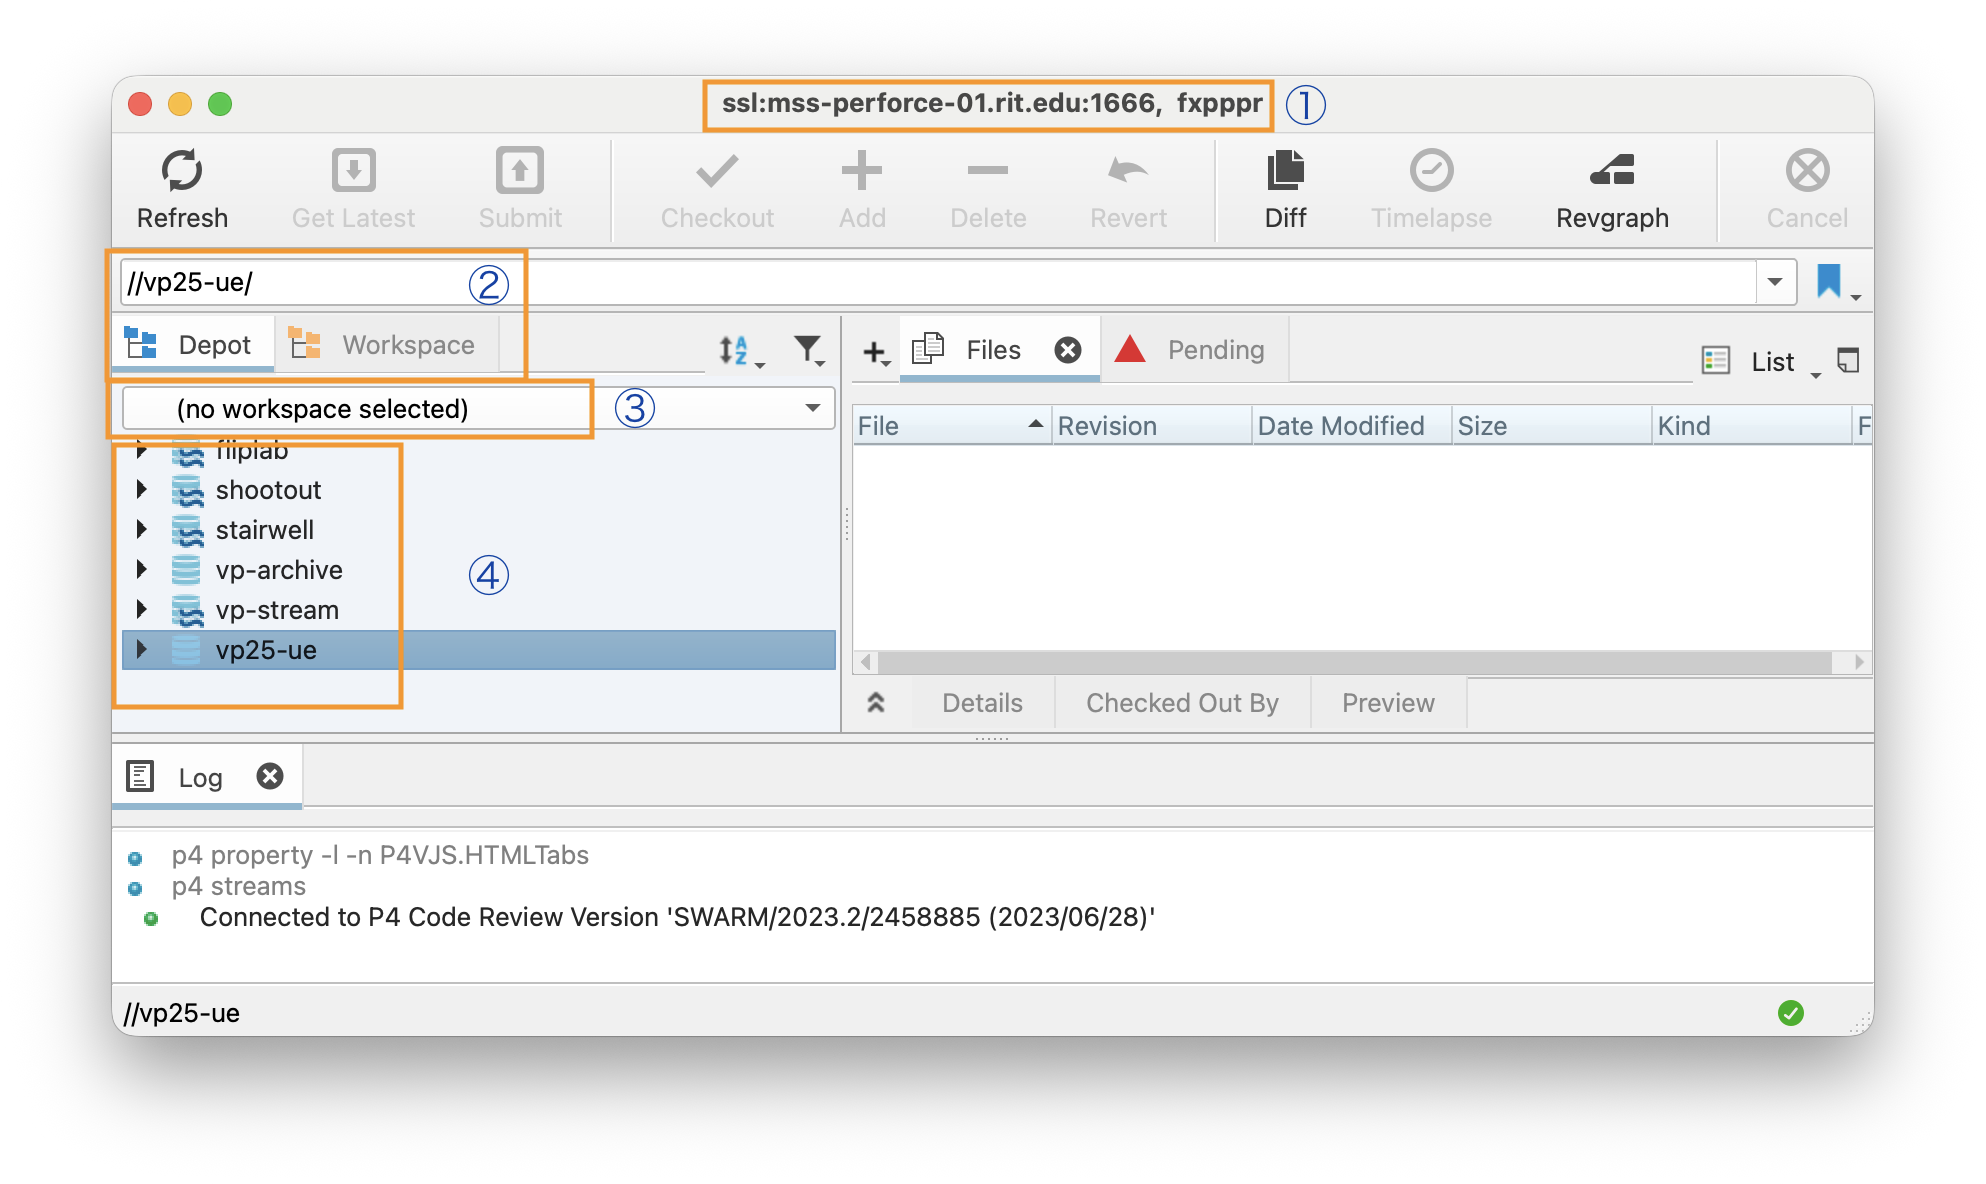This screenshot has width=1986, height=1184.
Task: Click the bookmark icon beside the address bar
Action: tap(1828, 281)
